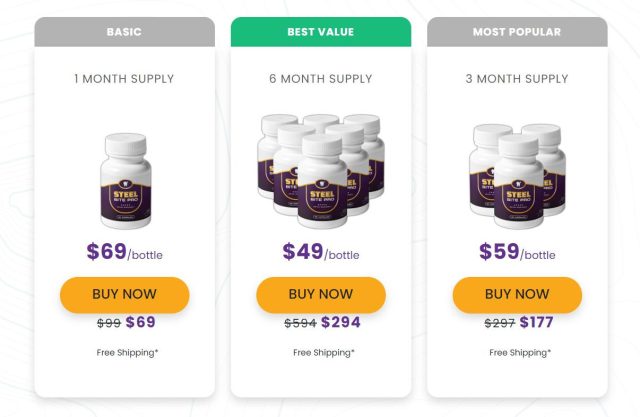Click the discounted $294 total price
The image size is (640, 417).
341,322
